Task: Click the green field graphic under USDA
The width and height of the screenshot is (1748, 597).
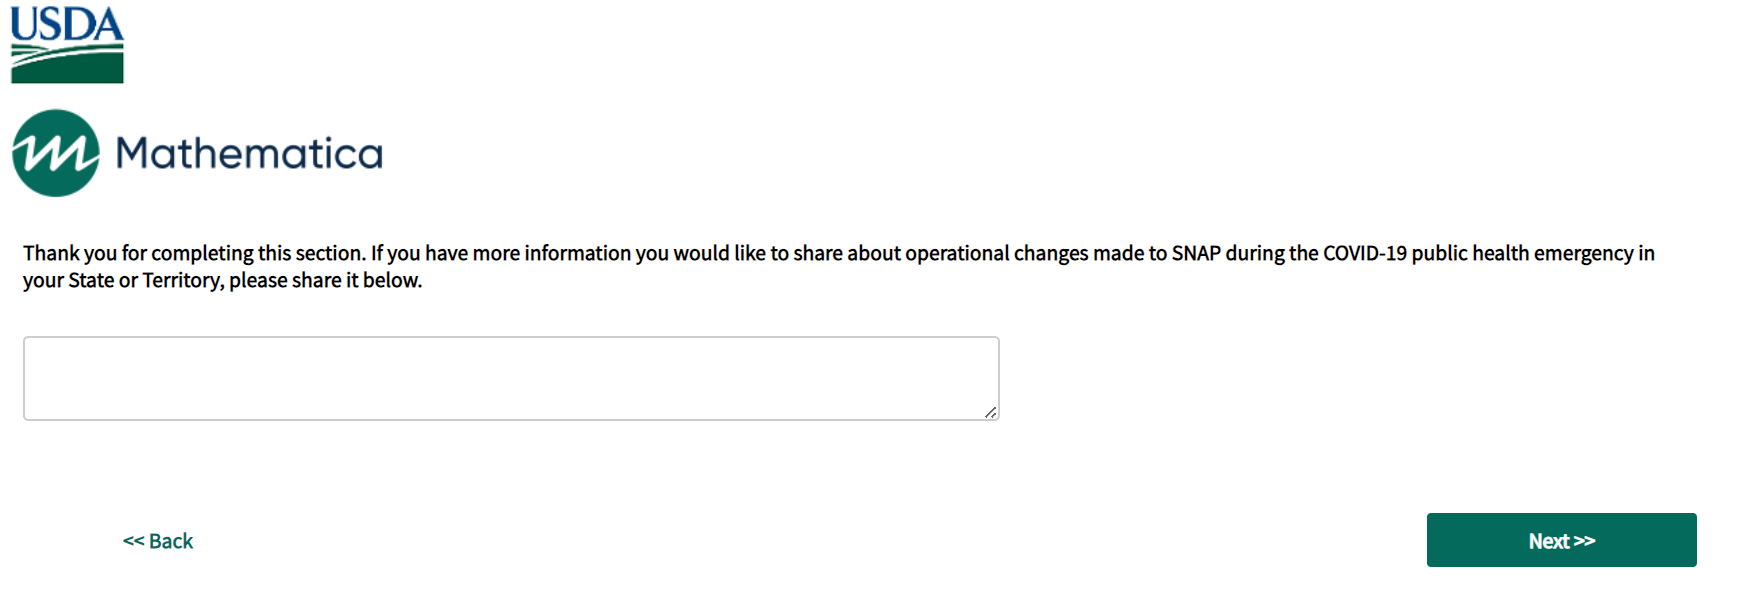Action: (67, 66)
